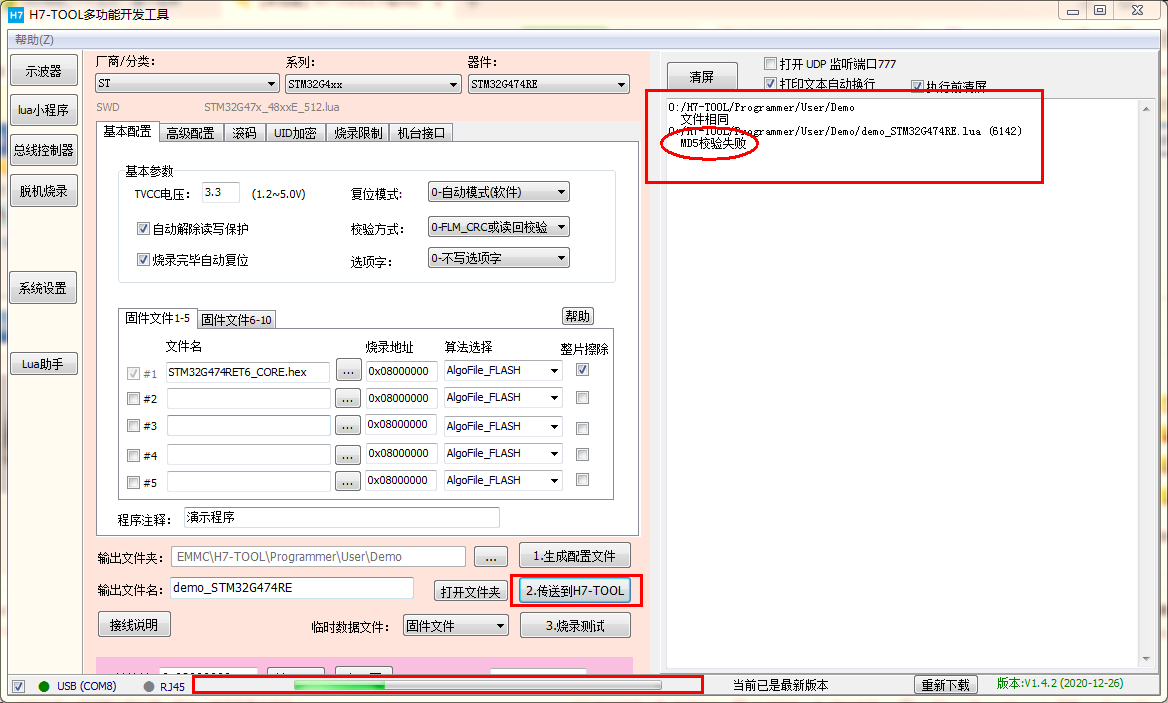Open algorithm dropdown for file #3

coord(503,426)
